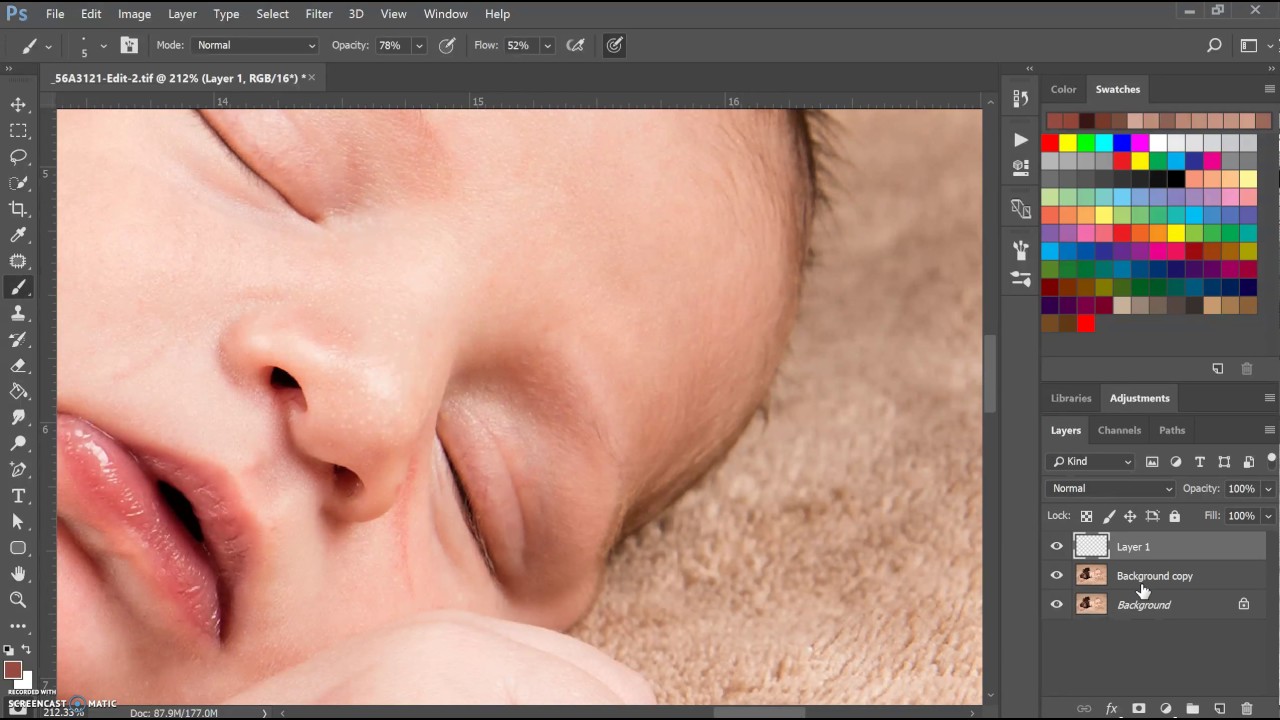This screenshot has width=1280, height=720.
Task: Open the Search icon in options bar
Action: coord(1214,45)
